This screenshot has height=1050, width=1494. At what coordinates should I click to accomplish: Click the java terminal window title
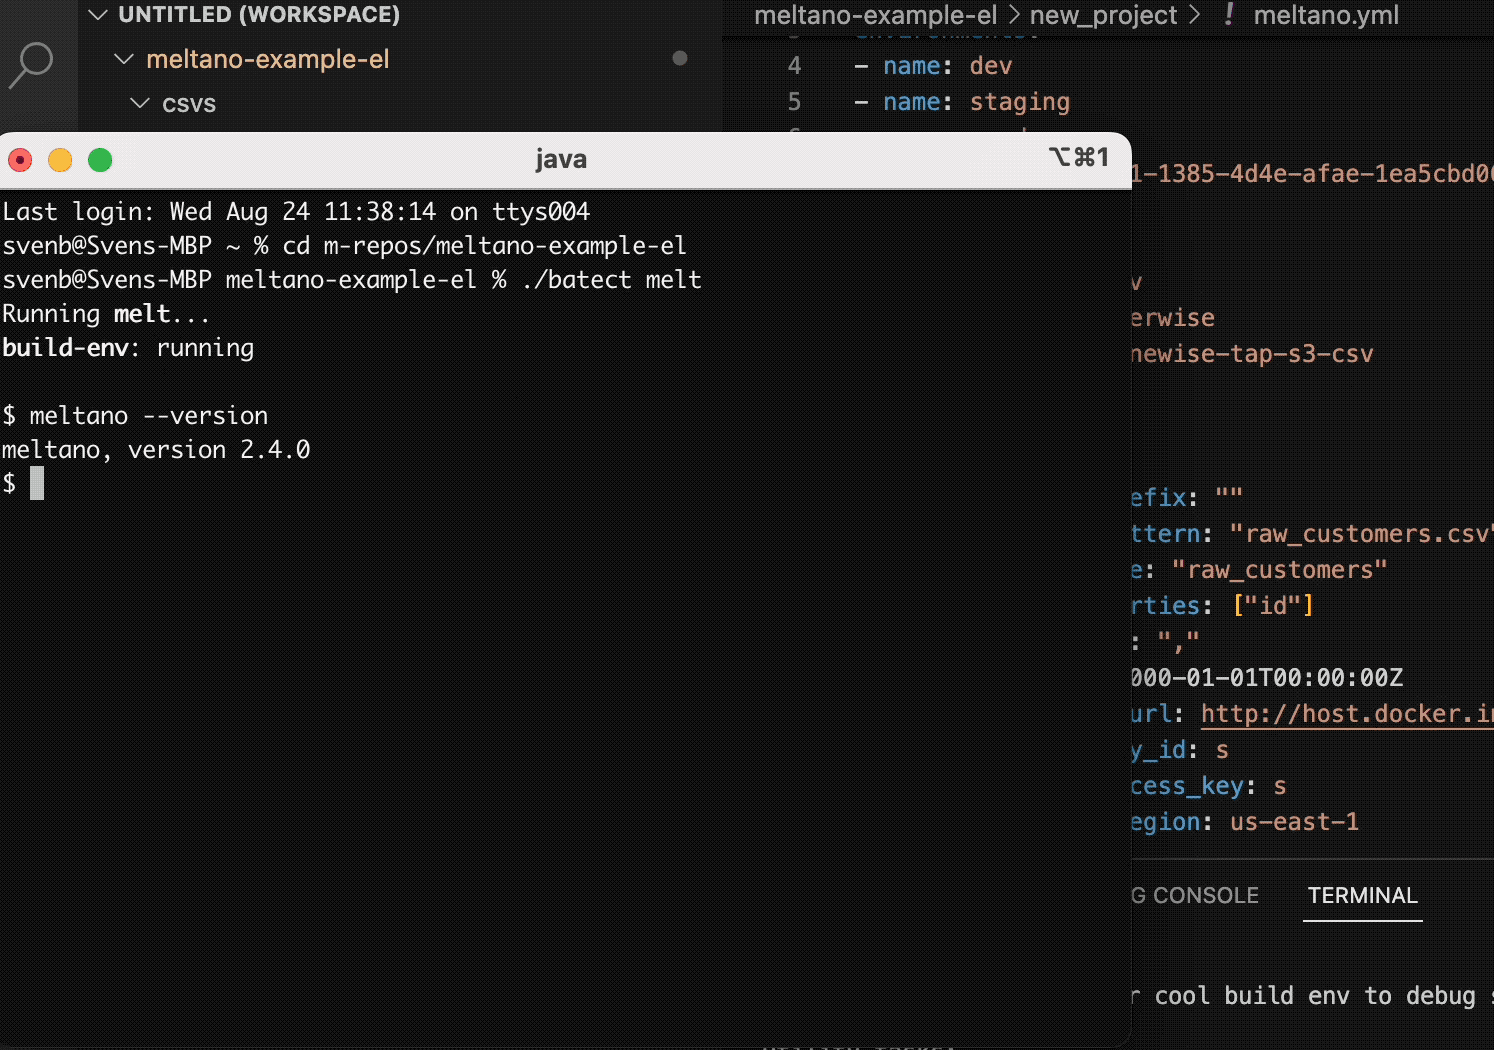[561, 159]
